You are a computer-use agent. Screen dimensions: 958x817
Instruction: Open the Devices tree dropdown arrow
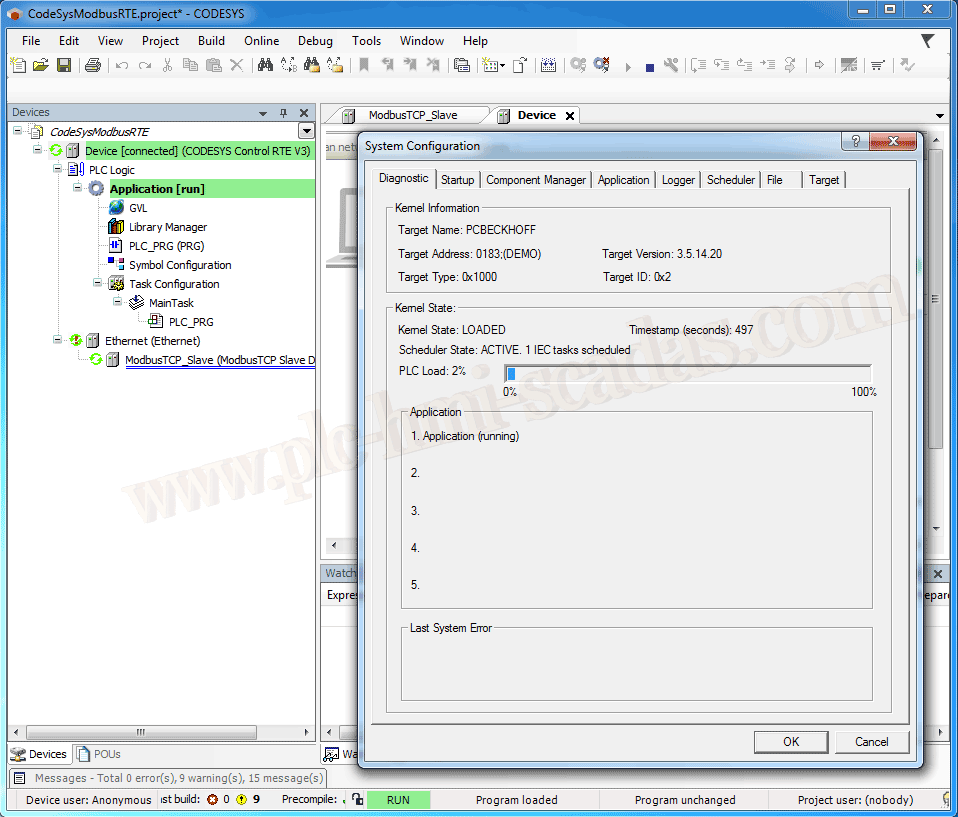click(x=306, y=131)
